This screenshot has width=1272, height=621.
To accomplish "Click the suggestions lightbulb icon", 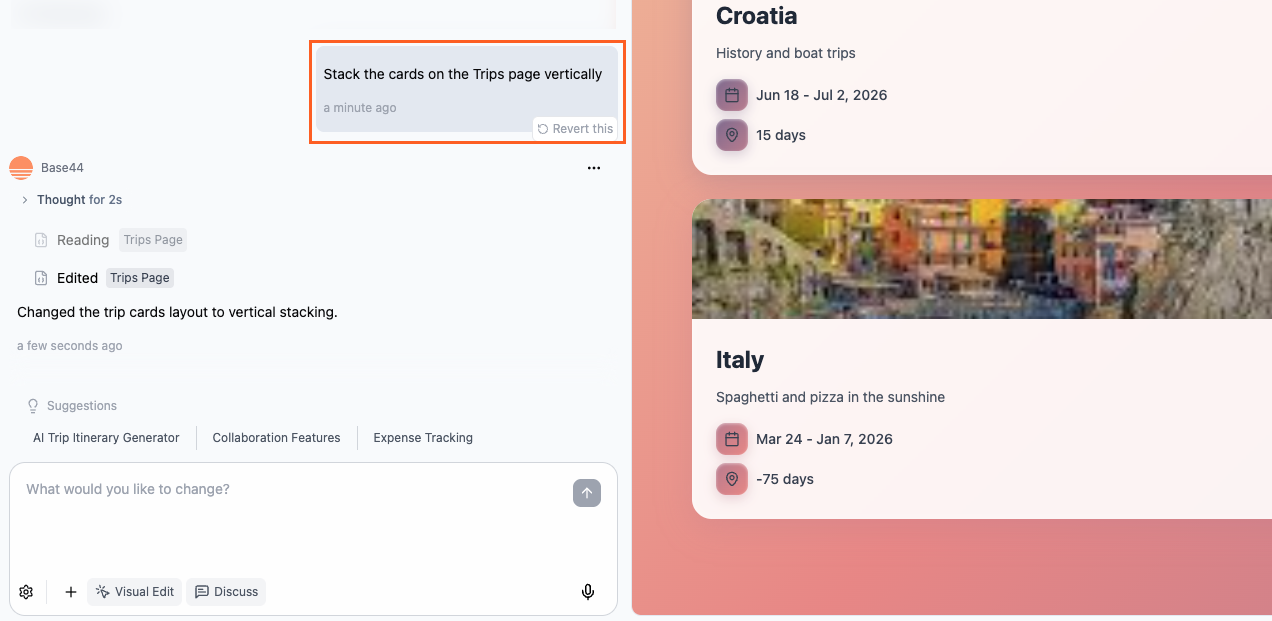I will click(31, 405).
